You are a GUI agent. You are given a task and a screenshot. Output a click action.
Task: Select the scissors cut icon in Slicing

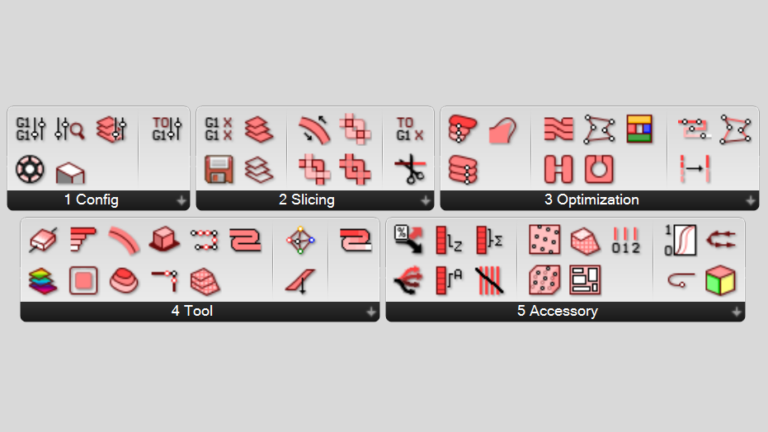point(410,169)
